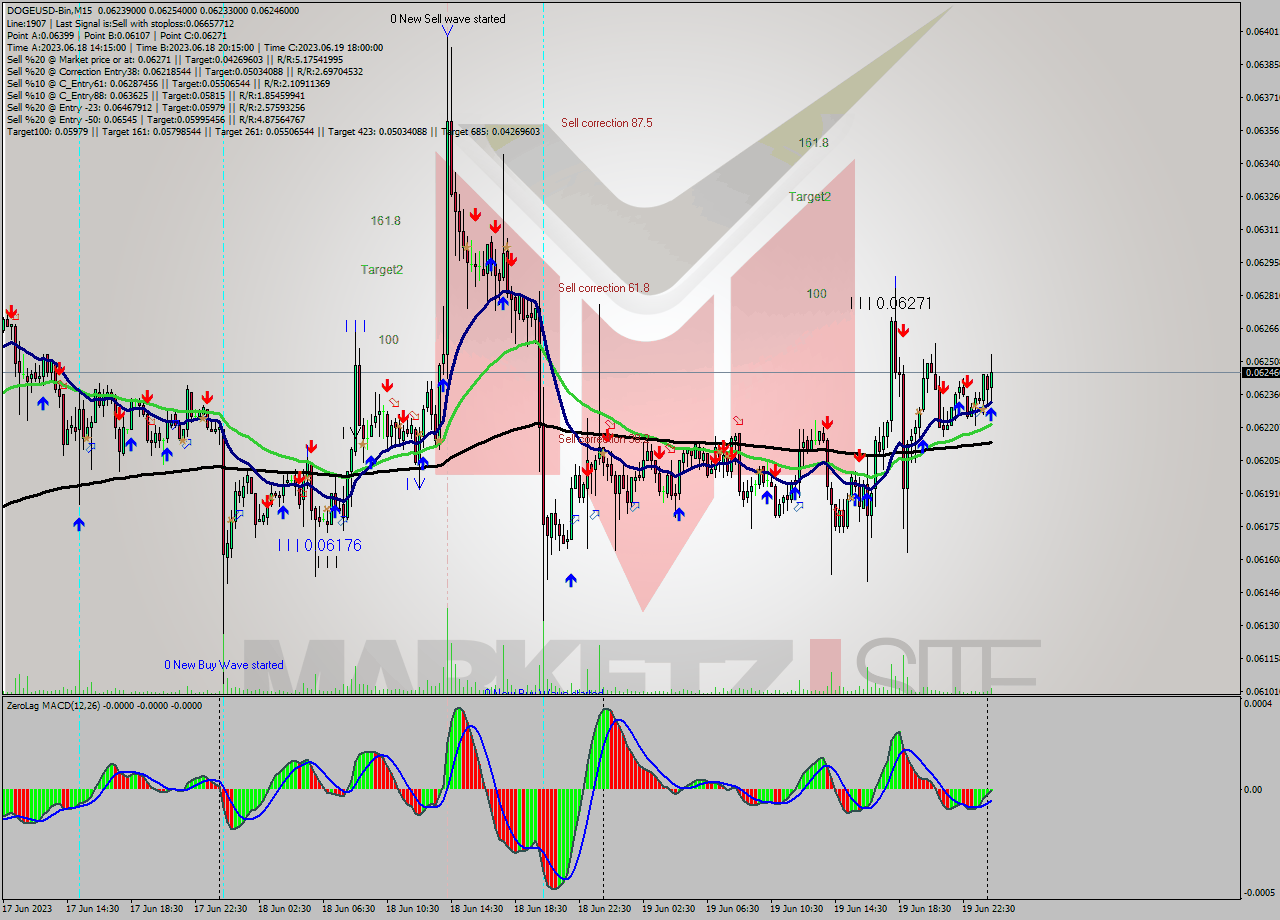Click the 0.06401 price axis label

(1262, 31)
